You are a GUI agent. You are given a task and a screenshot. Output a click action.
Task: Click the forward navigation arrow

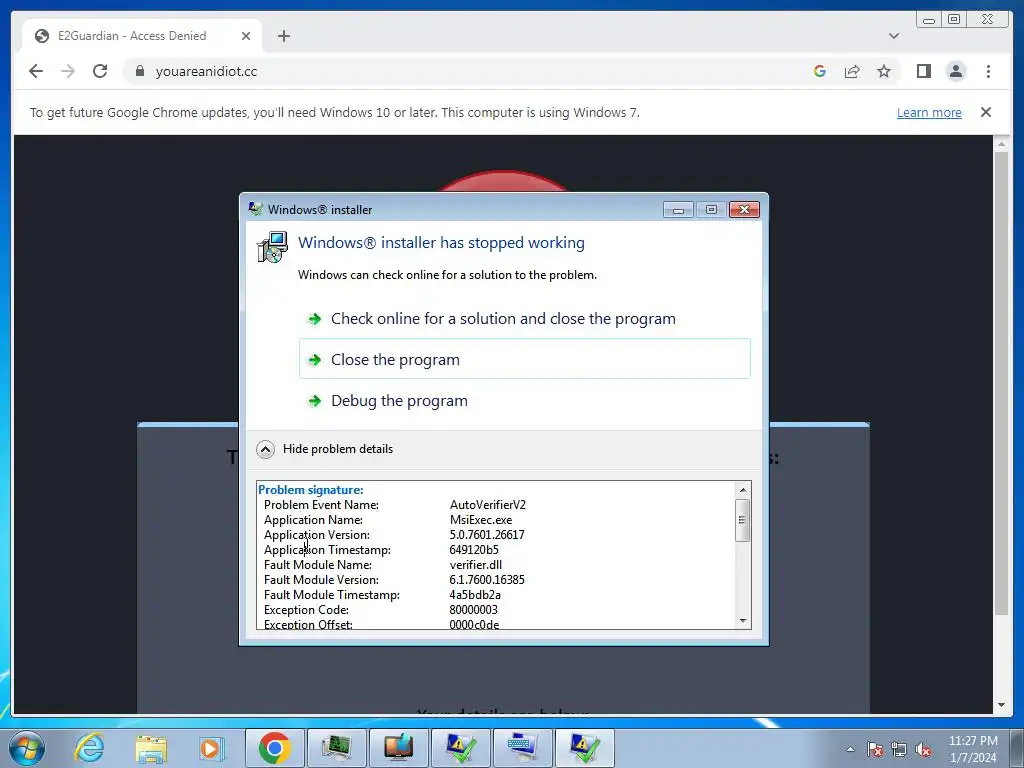[68, 71]
